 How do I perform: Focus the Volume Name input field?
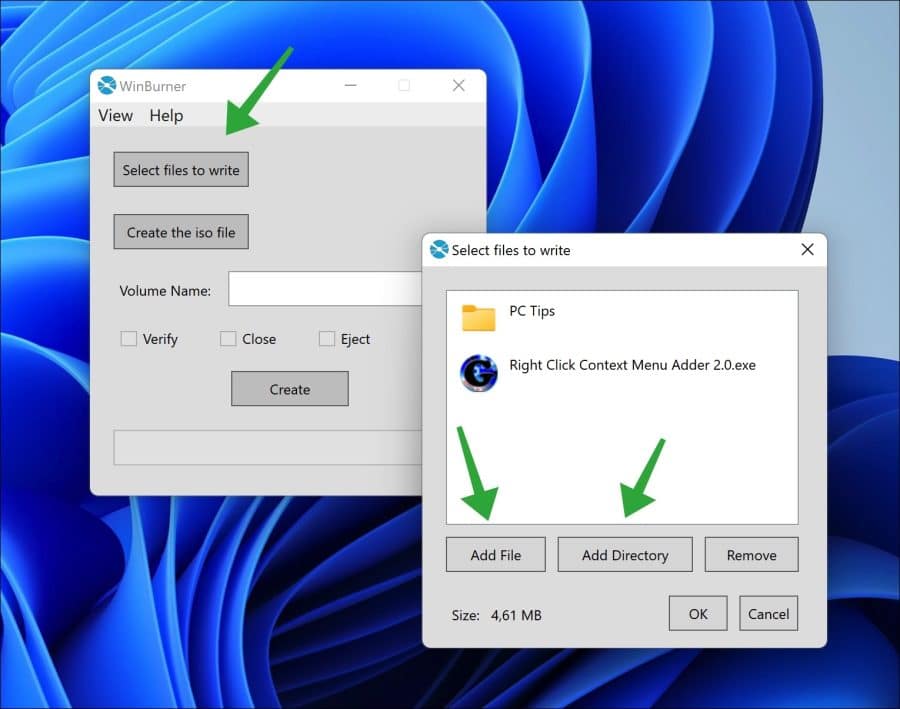(325, 289)
